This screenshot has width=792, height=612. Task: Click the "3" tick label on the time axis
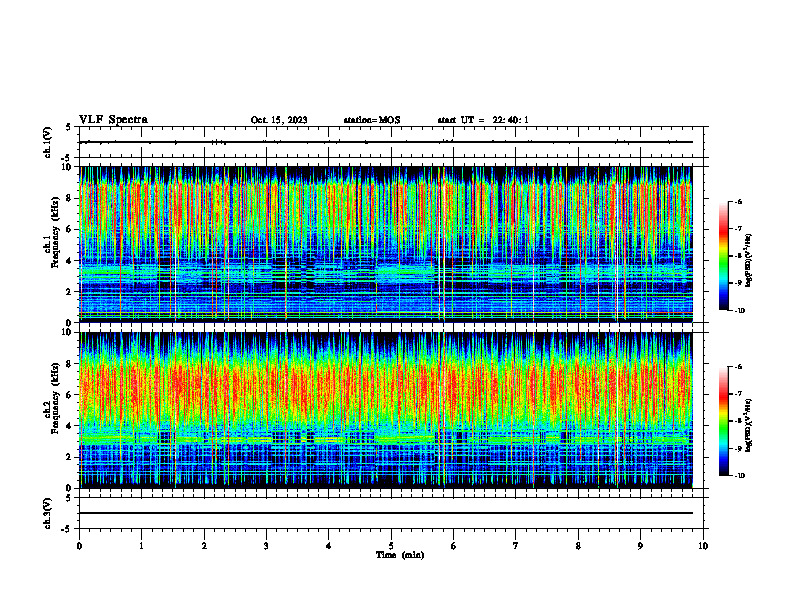(x=266, y=546)
